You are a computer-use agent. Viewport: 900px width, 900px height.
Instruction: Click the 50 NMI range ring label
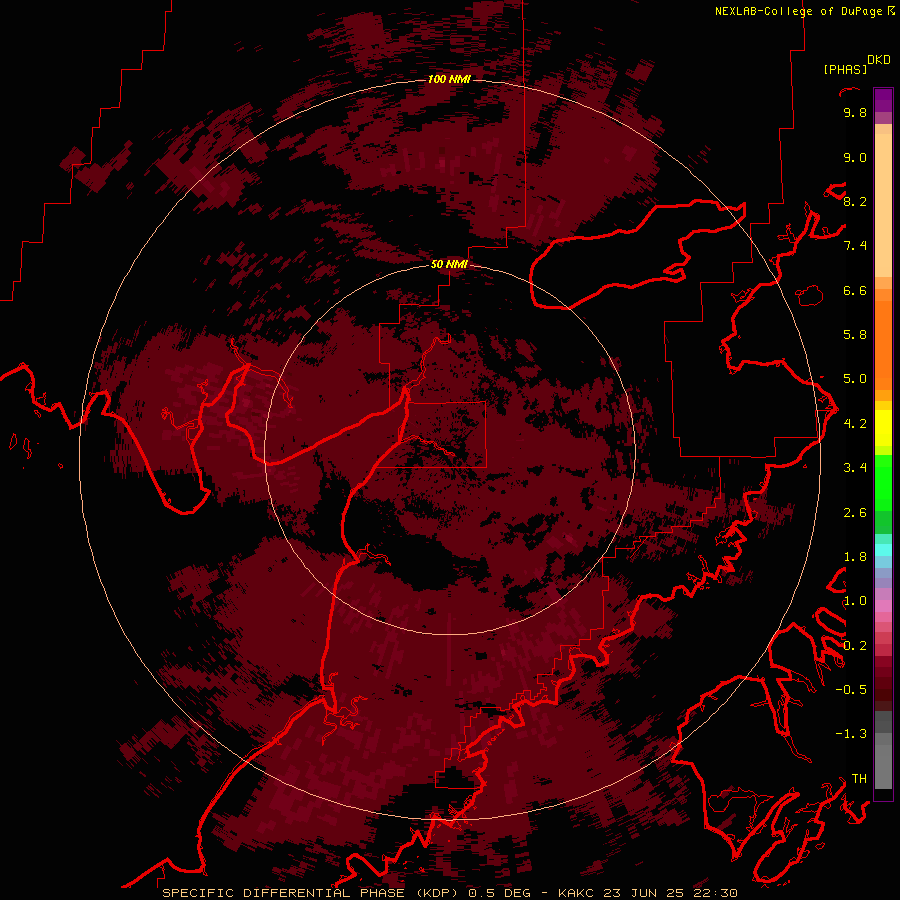449,264
